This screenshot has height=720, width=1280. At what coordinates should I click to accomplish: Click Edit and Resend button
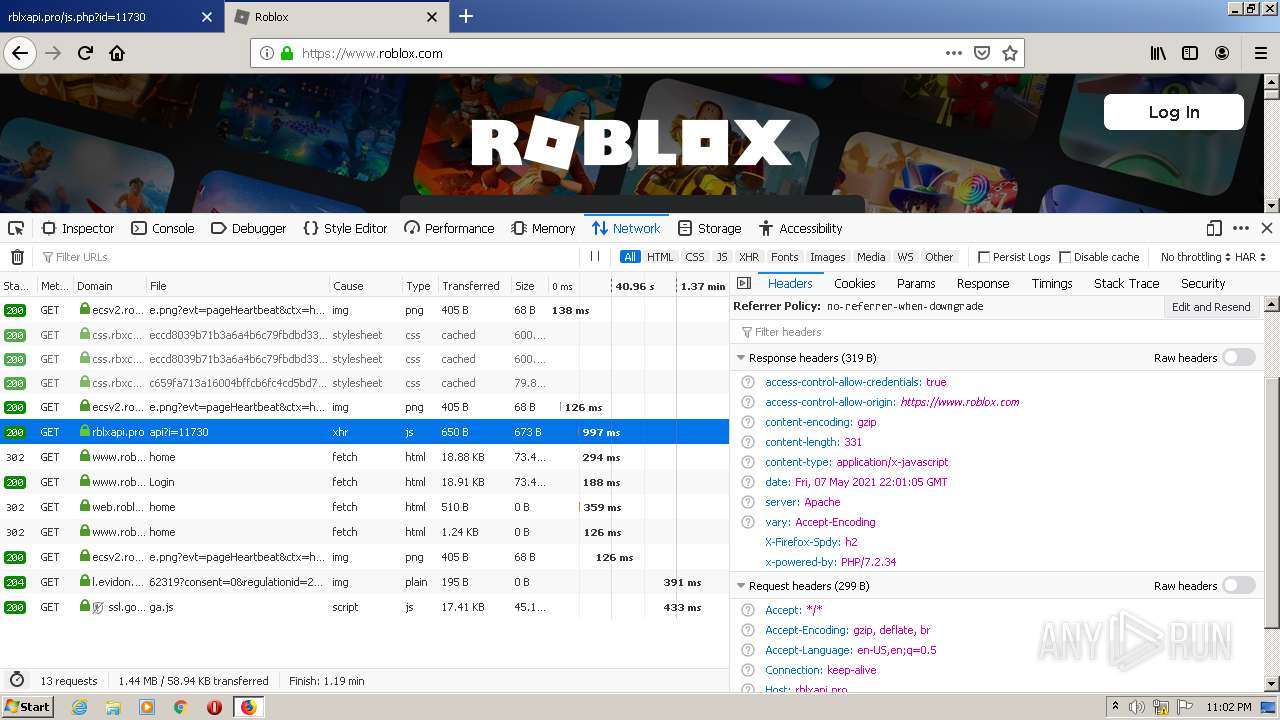[1211, 307]
